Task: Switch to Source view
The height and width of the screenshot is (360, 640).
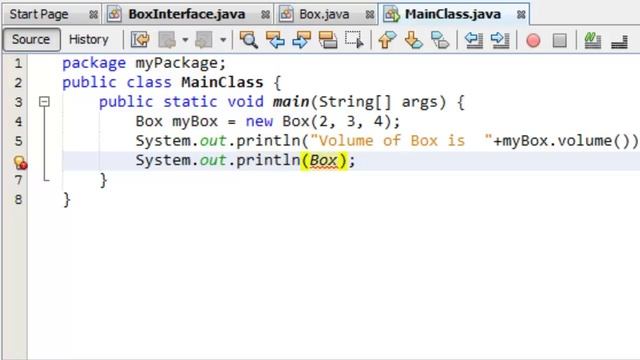Action: [x=31, y=40]
